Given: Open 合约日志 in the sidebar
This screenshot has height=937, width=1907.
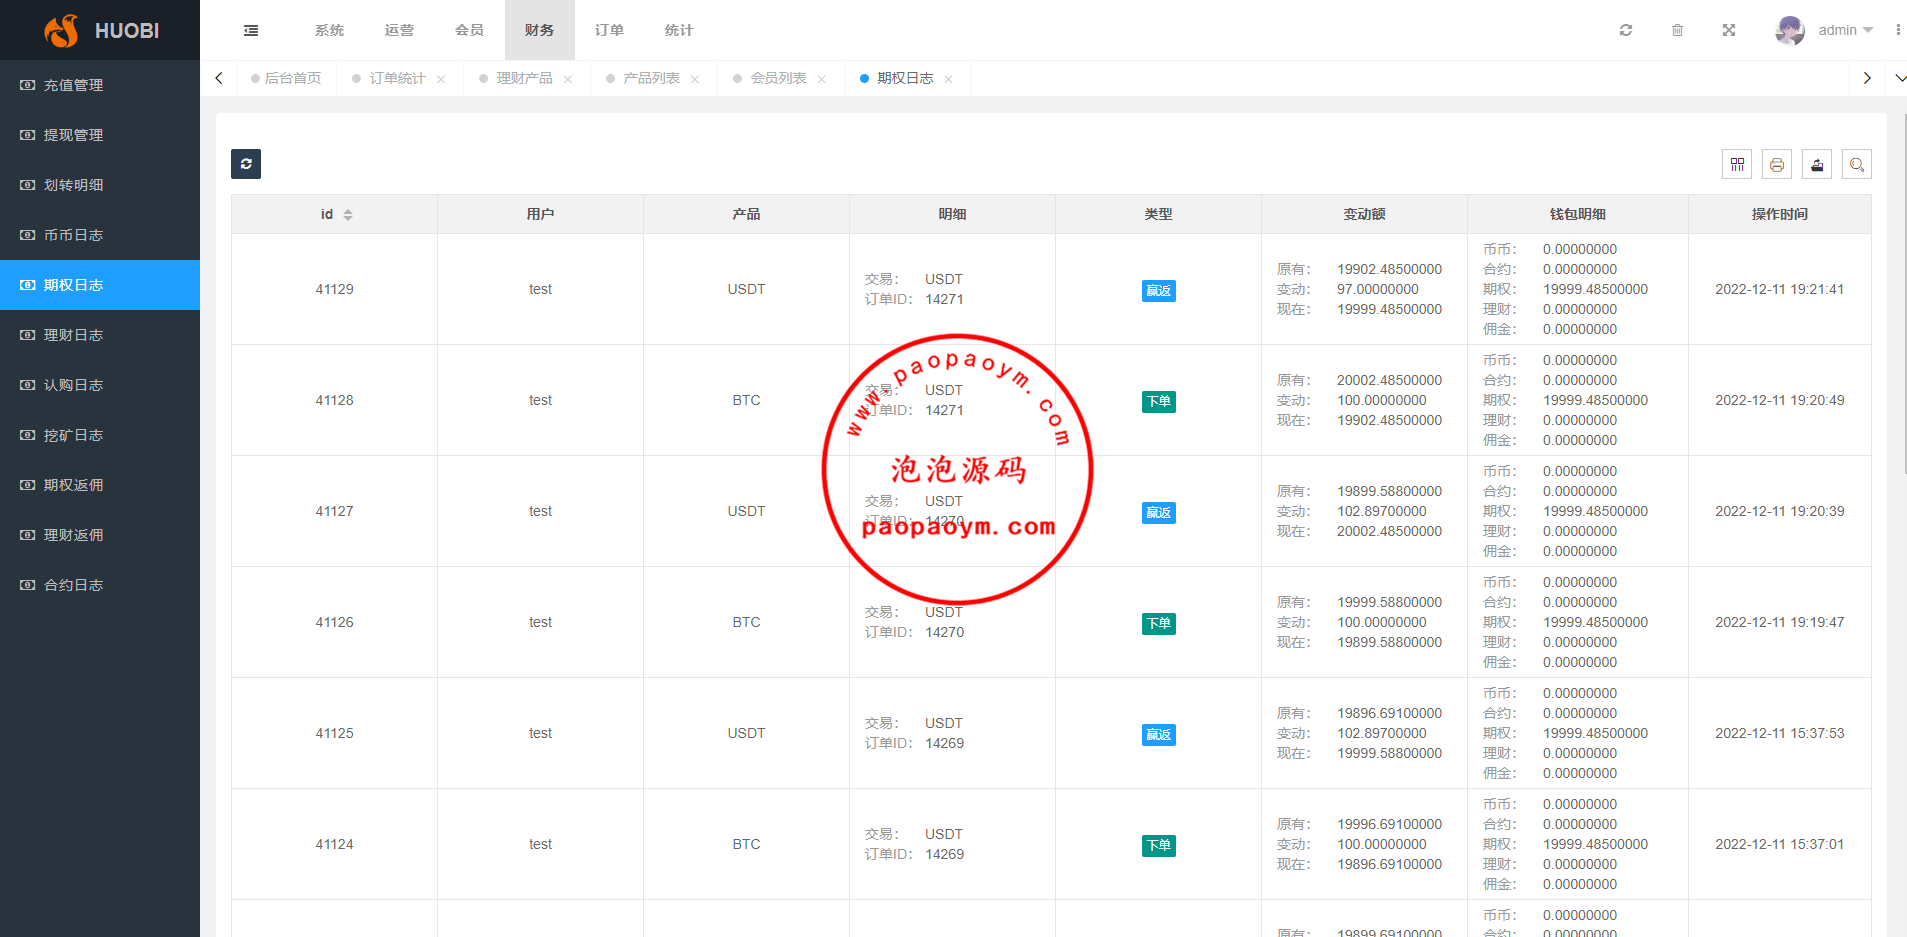Looking at the screenshot, I should coord(100,585).
